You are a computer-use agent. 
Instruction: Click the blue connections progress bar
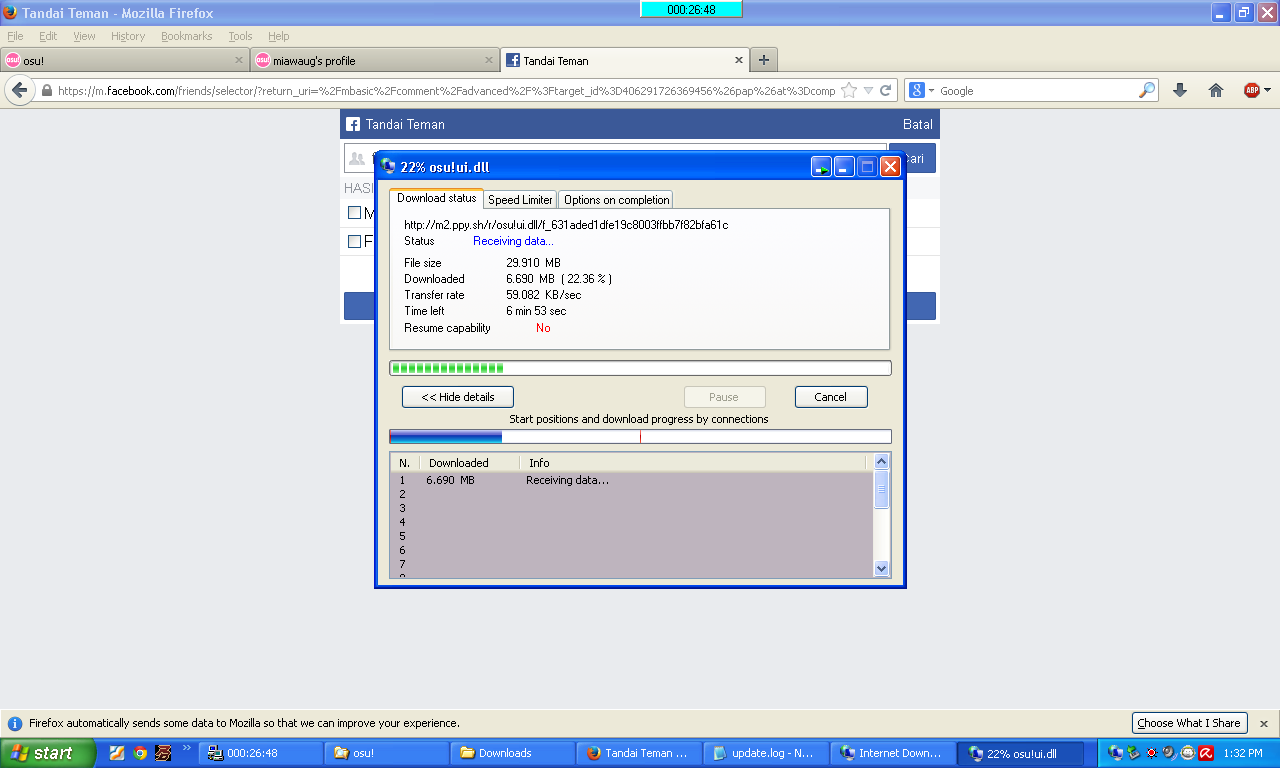point(640,437)
